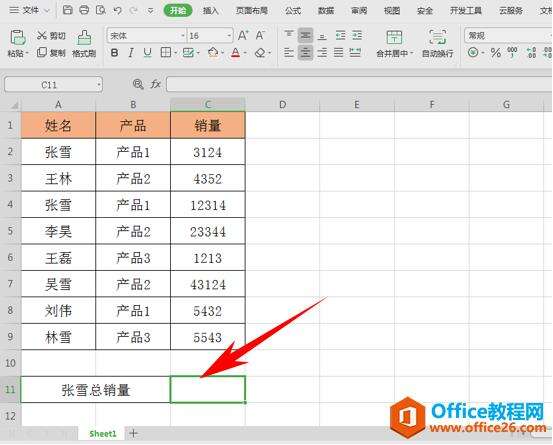Click the increase decimal icon
This screenshot has width=553, height=445.
[531, 53]
